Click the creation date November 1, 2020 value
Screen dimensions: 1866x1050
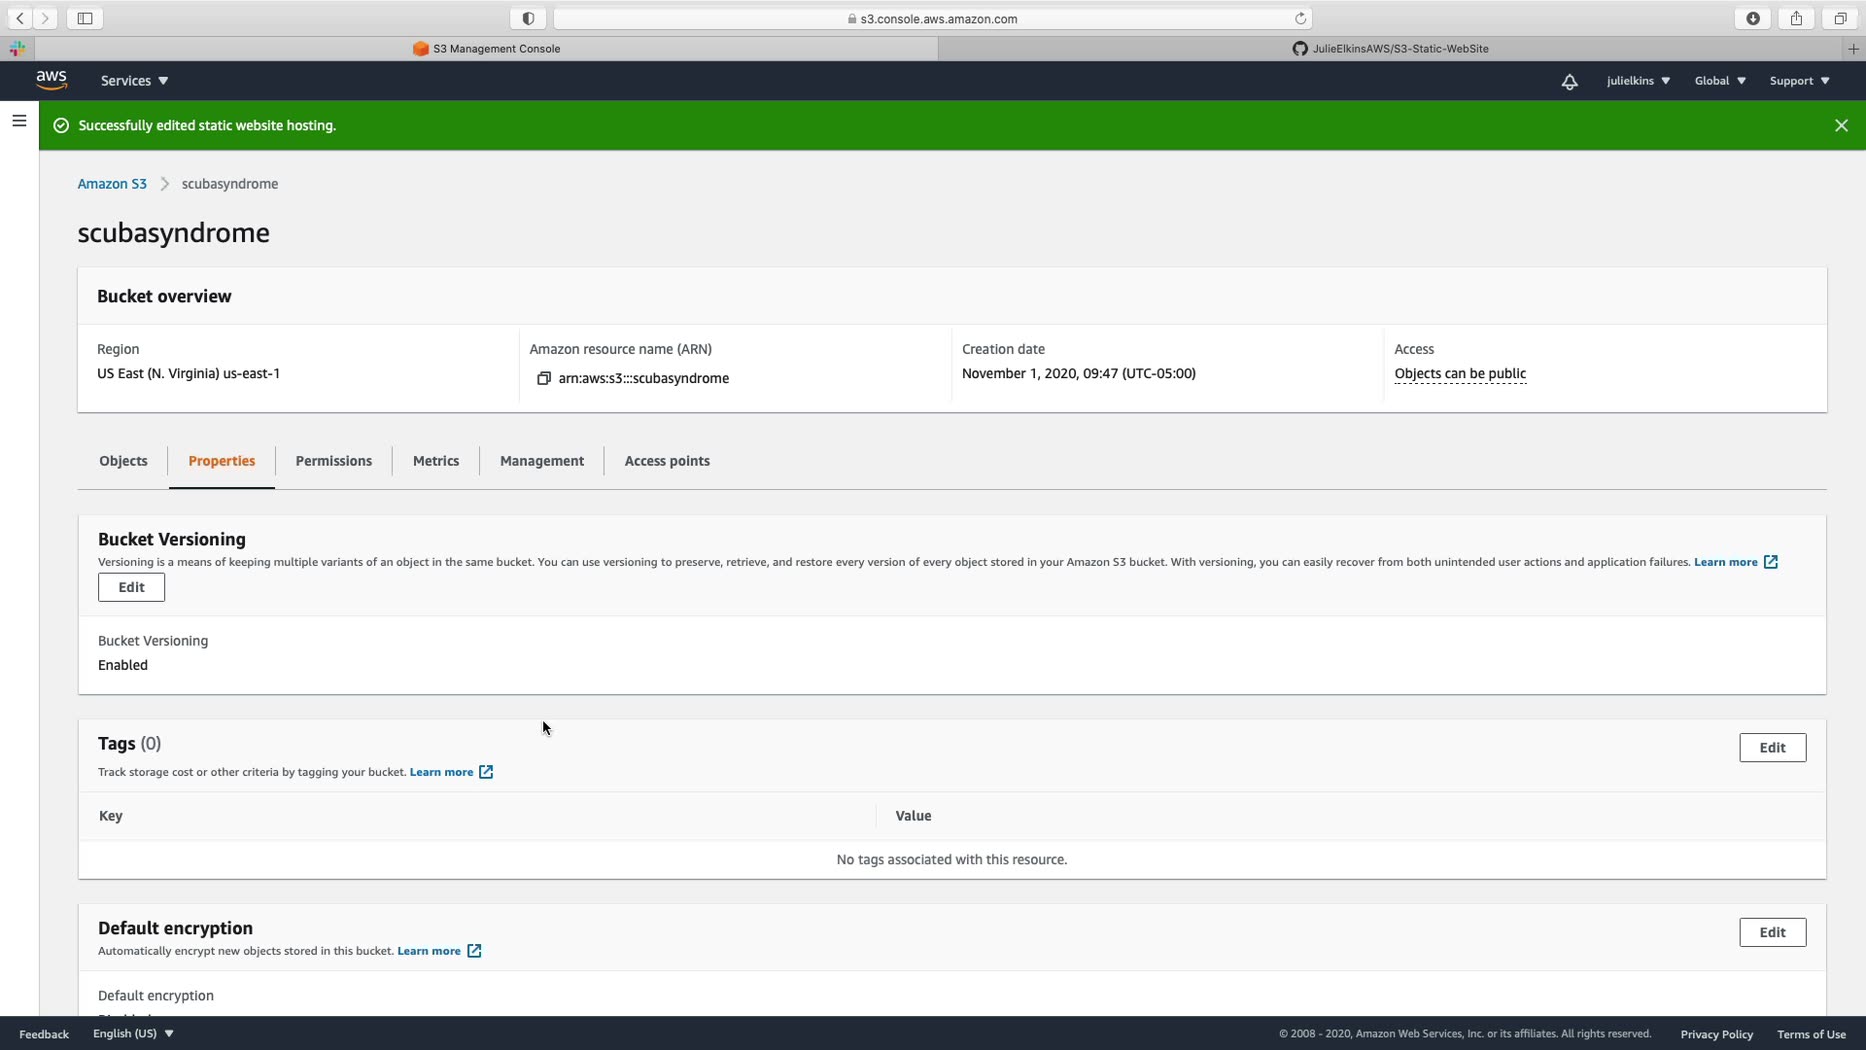tap(1079, 374)
